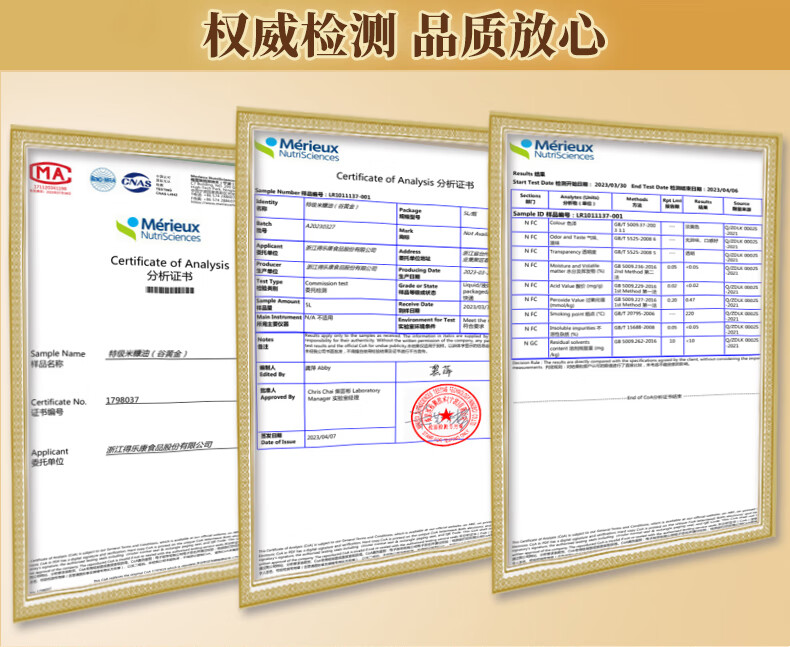The height and width of the screenshot is (647, 790).
Task: Click Sample Number LR1011137-001 on middle certificate
Action: pos(313,193)
